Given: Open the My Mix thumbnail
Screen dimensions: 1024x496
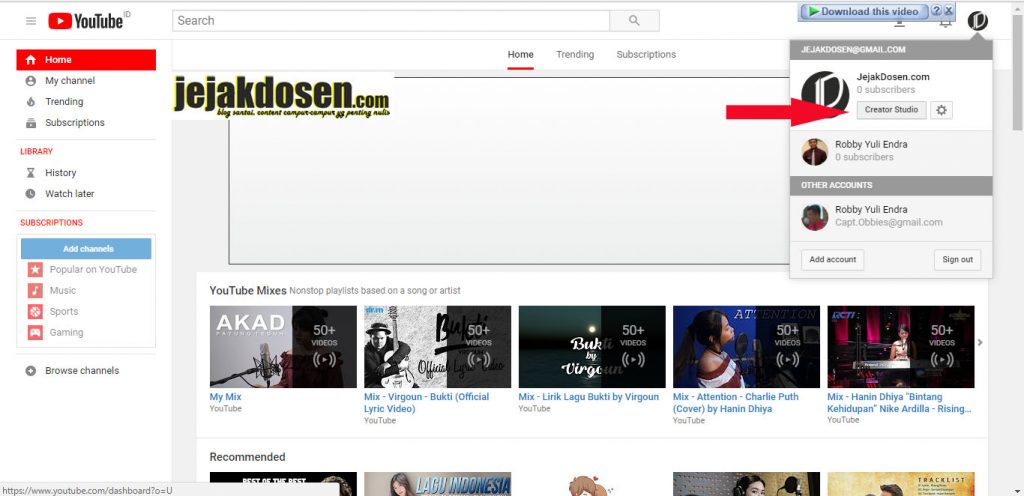Looking at the screenshot, I should tap(283, 347).
